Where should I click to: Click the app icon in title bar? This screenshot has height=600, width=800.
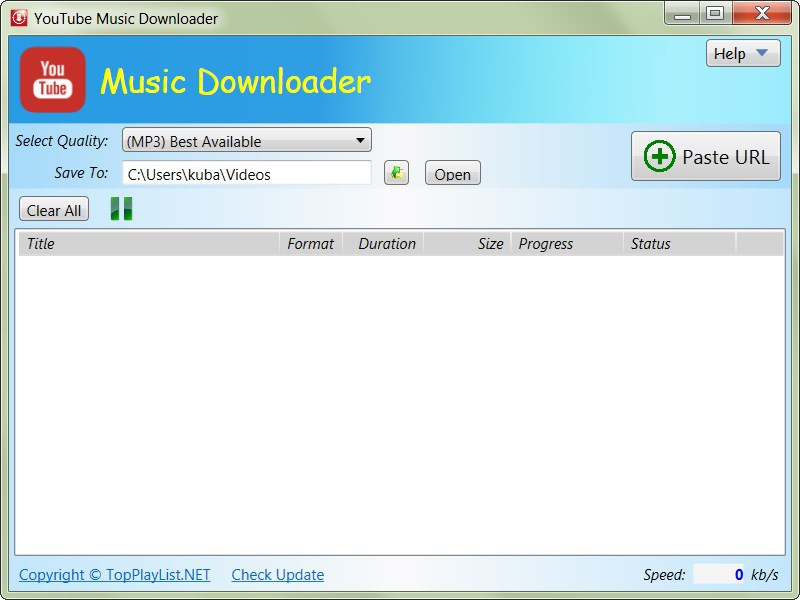click(x=19, y=18)
